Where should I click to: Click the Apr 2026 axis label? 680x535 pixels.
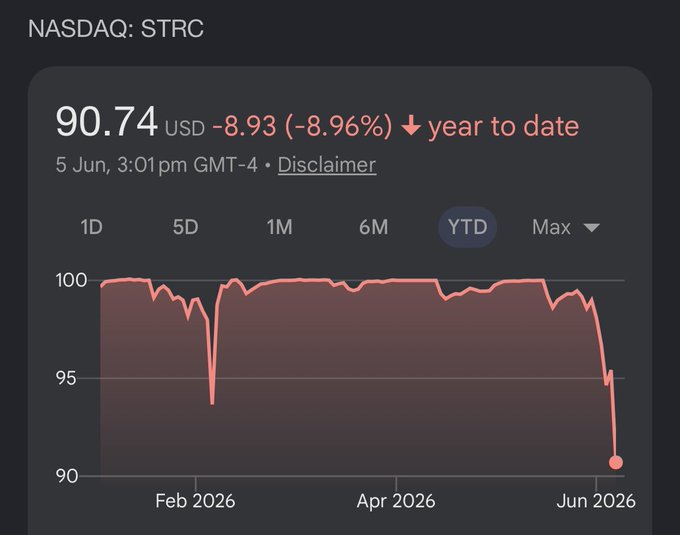(396, 501)
